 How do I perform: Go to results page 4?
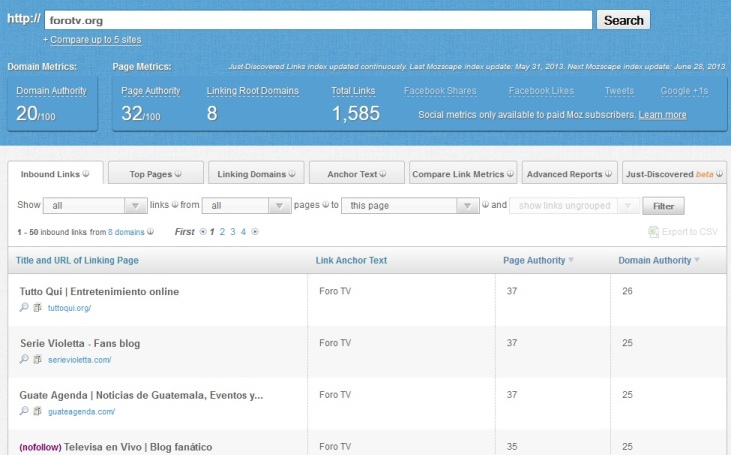(243, 232)
